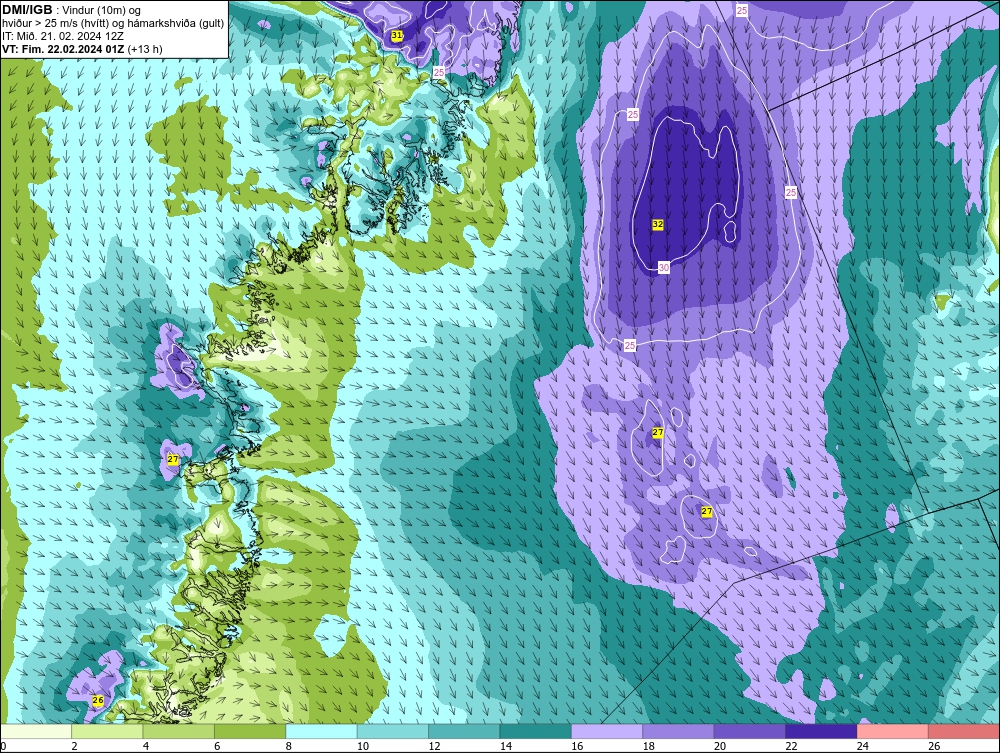This screenshot has height=753, width=1000.
Task: Select the white 30 contour label
Action: [664, 268]
